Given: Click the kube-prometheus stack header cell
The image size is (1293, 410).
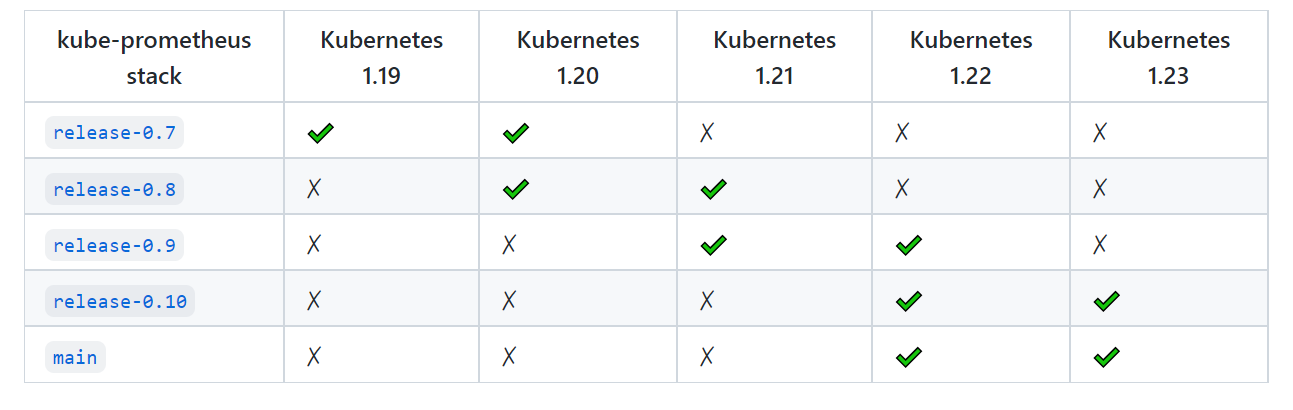Looking at the screenshot, I should pos(154,57).
